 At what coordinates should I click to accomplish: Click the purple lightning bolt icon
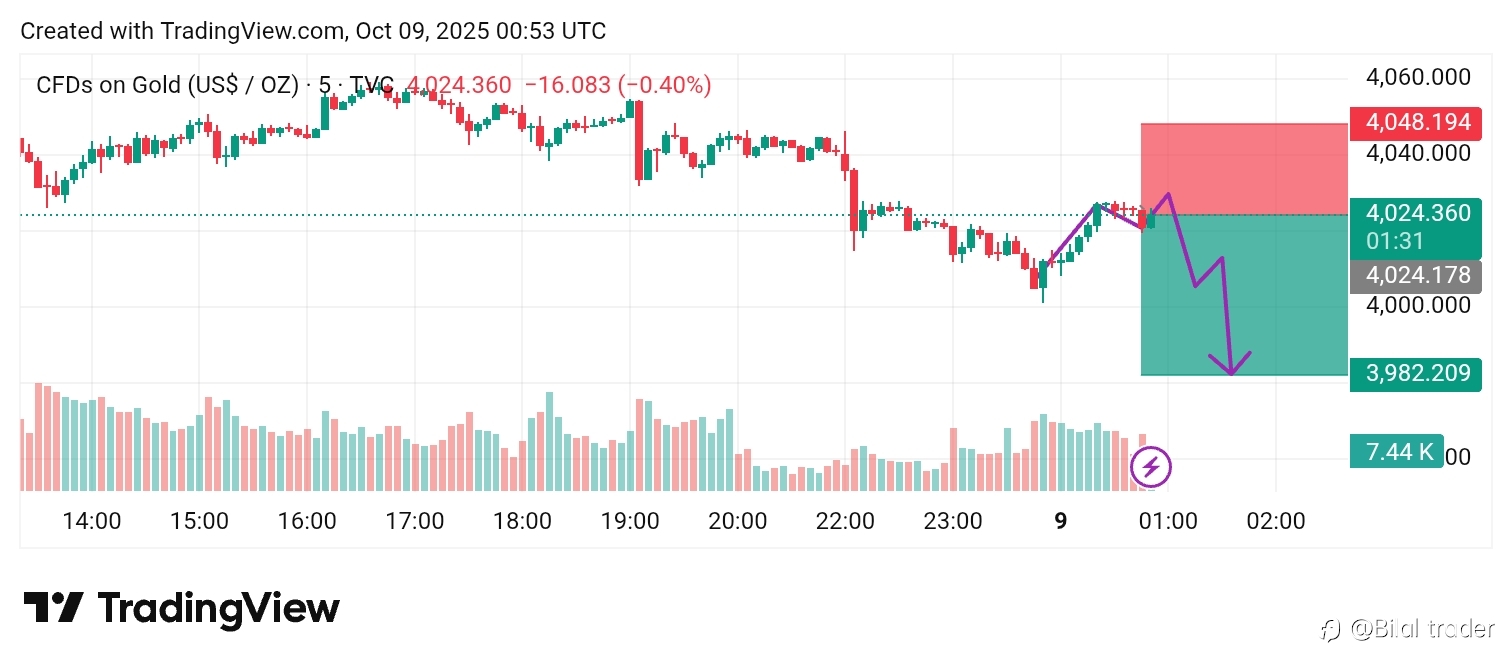[x=1150, y=466]
